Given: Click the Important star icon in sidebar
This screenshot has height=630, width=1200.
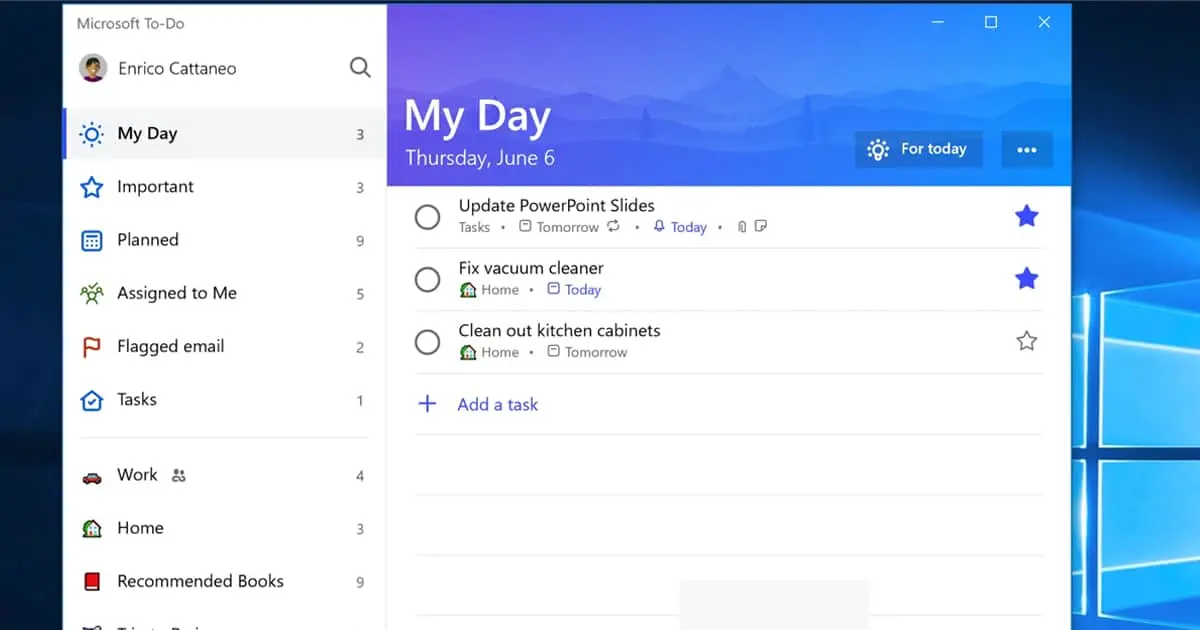Looking at the screenshot, I should 92,187.
